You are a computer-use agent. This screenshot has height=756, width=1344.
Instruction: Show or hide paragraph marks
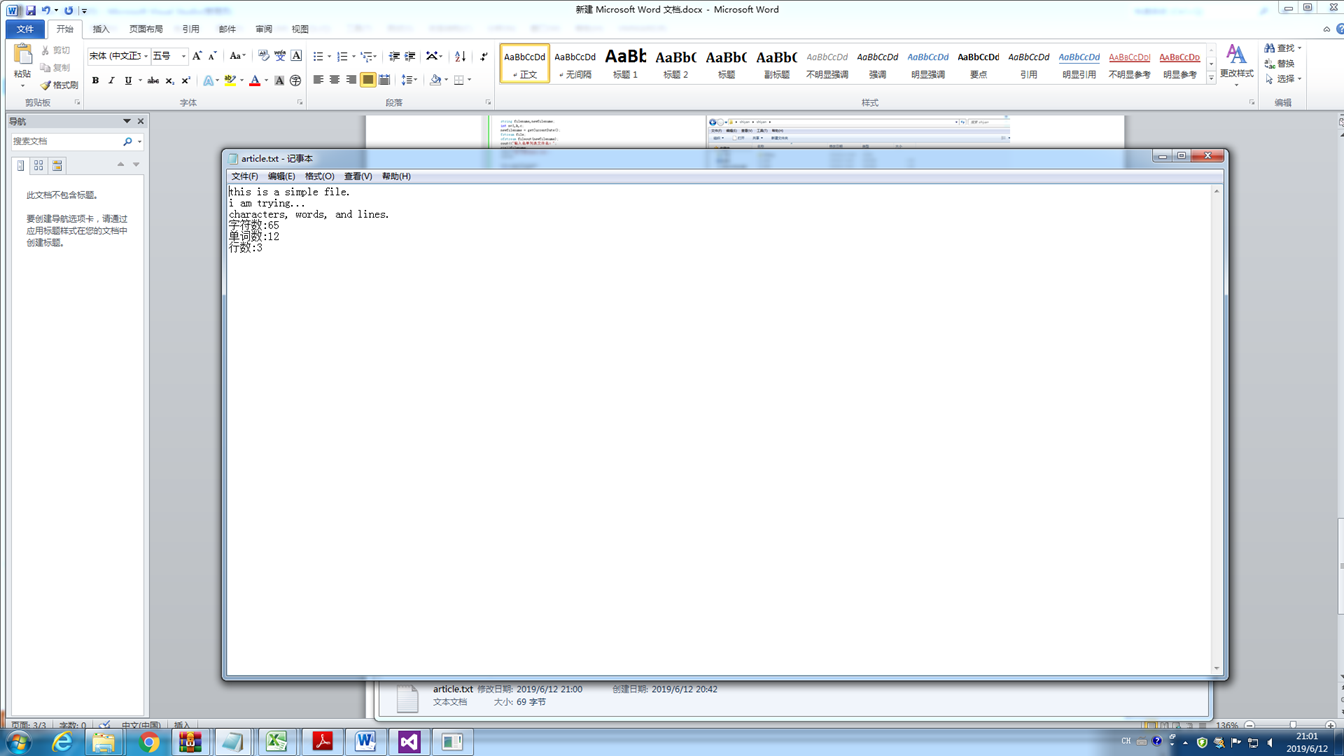(484, 56)
